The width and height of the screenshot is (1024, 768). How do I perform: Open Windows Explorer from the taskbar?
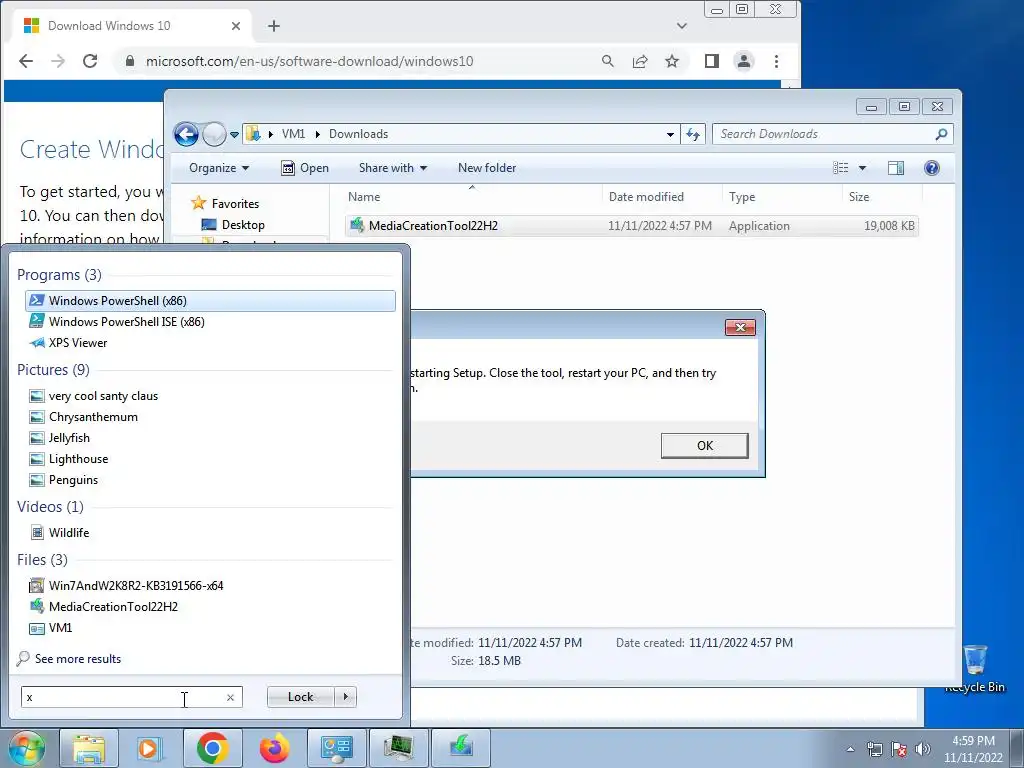pos(89,748)
